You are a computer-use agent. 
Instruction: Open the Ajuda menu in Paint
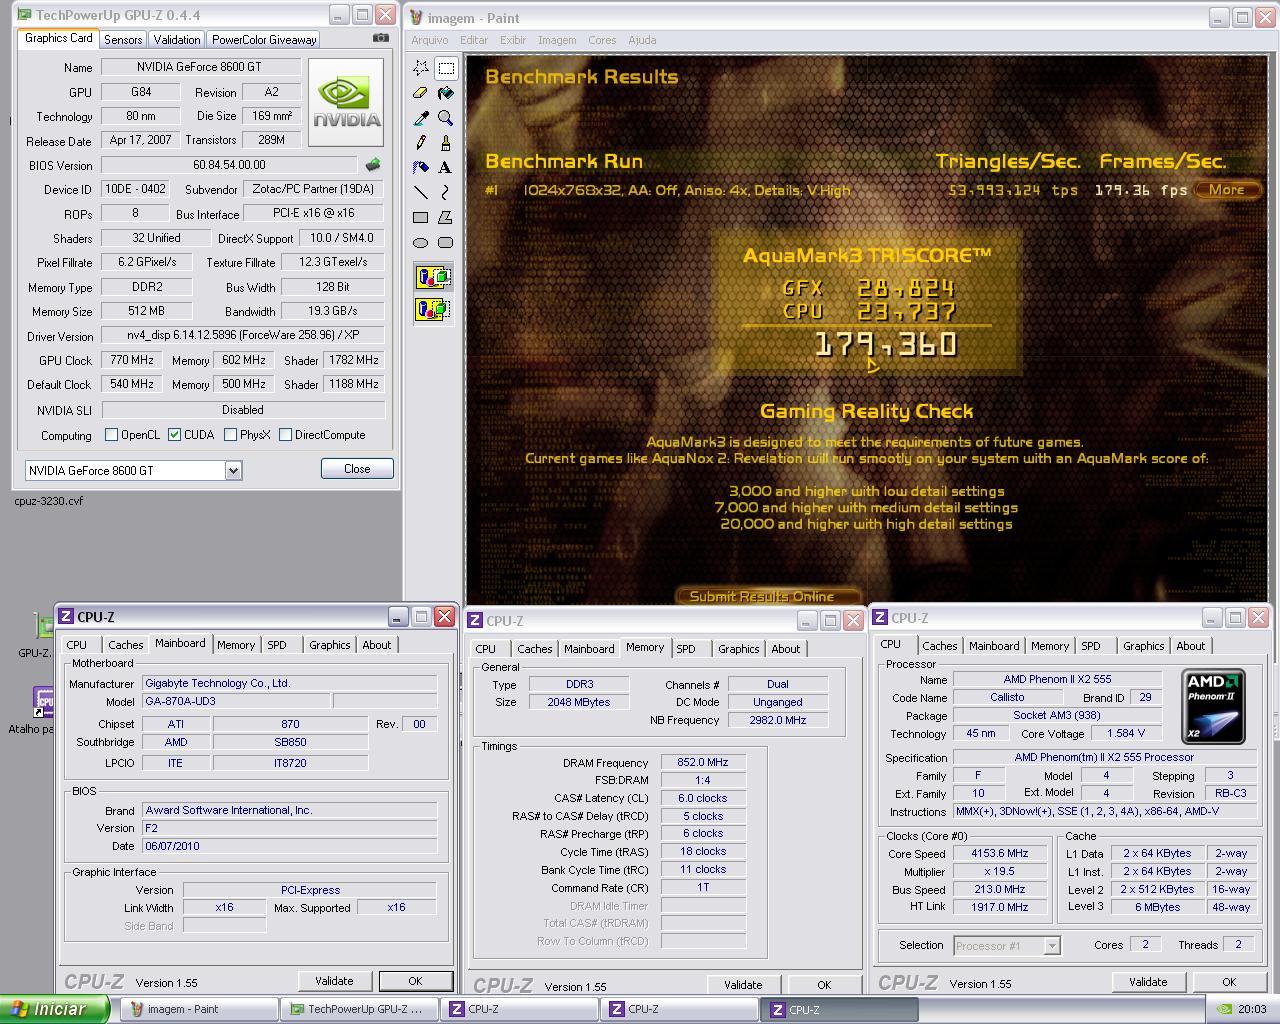pyautogui.click(x=642, y=40)
